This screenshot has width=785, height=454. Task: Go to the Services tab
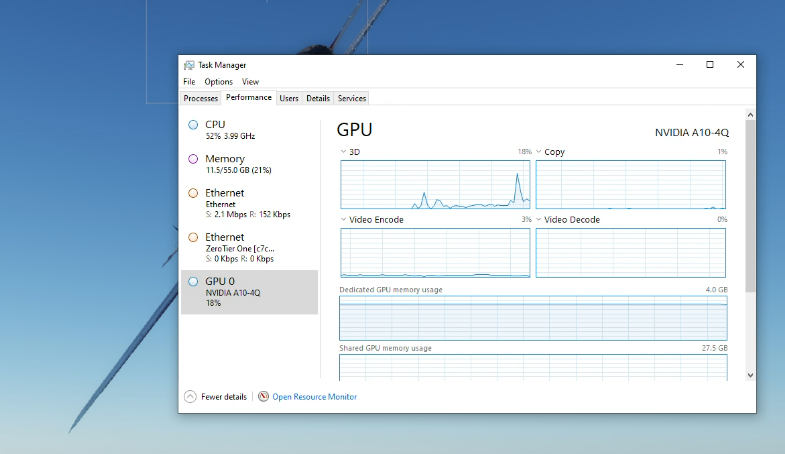pos(352,98)
